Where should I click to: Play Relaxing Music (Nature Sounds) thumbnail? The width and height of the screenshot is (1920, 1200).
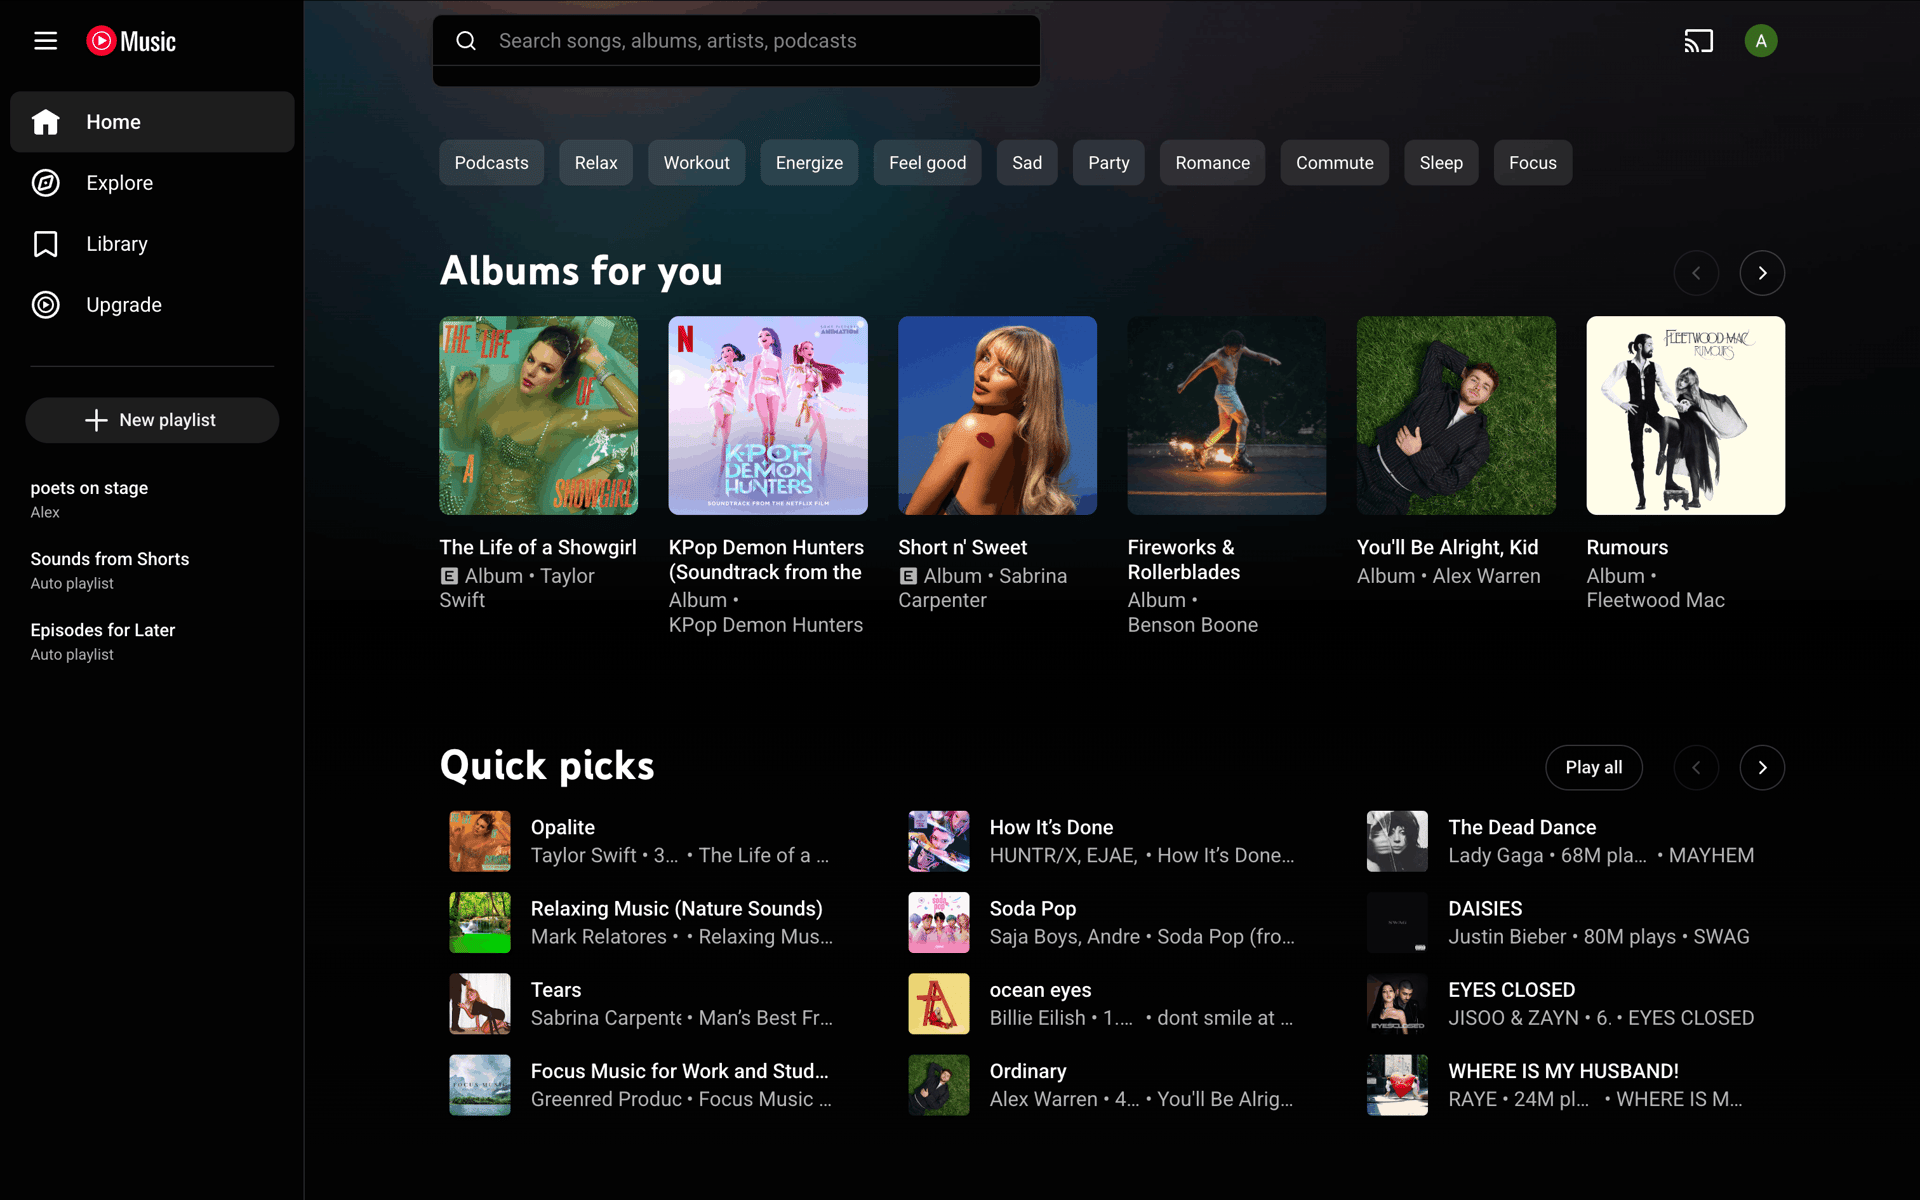pyautogui.click(x=480, y=922)
